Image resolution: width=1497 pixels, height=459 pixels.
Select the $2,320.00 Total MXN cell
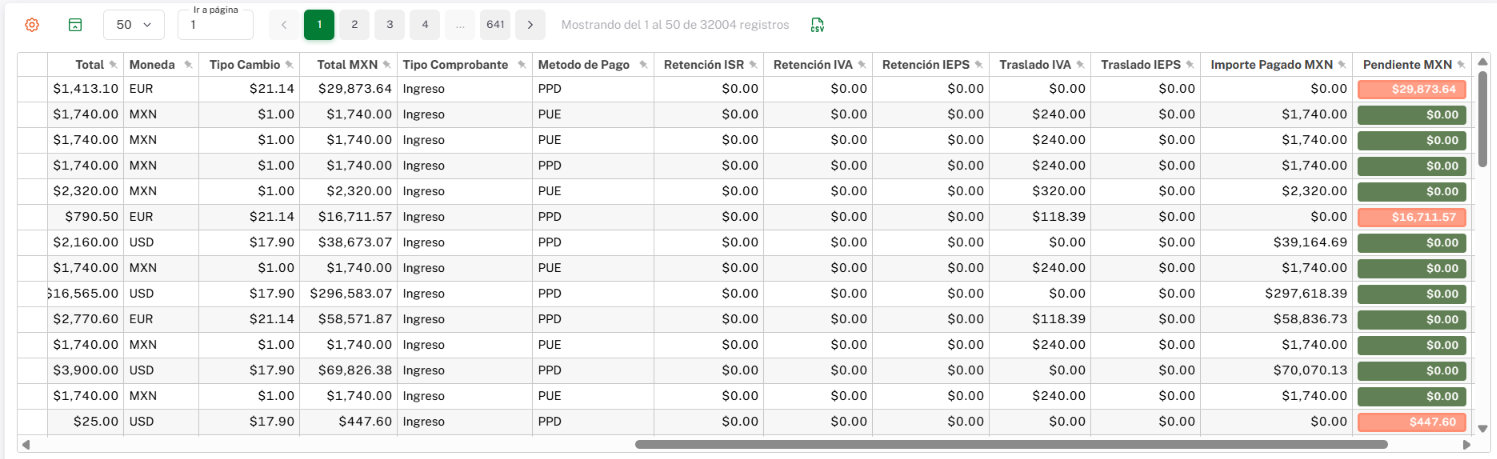tap(348, 191)
